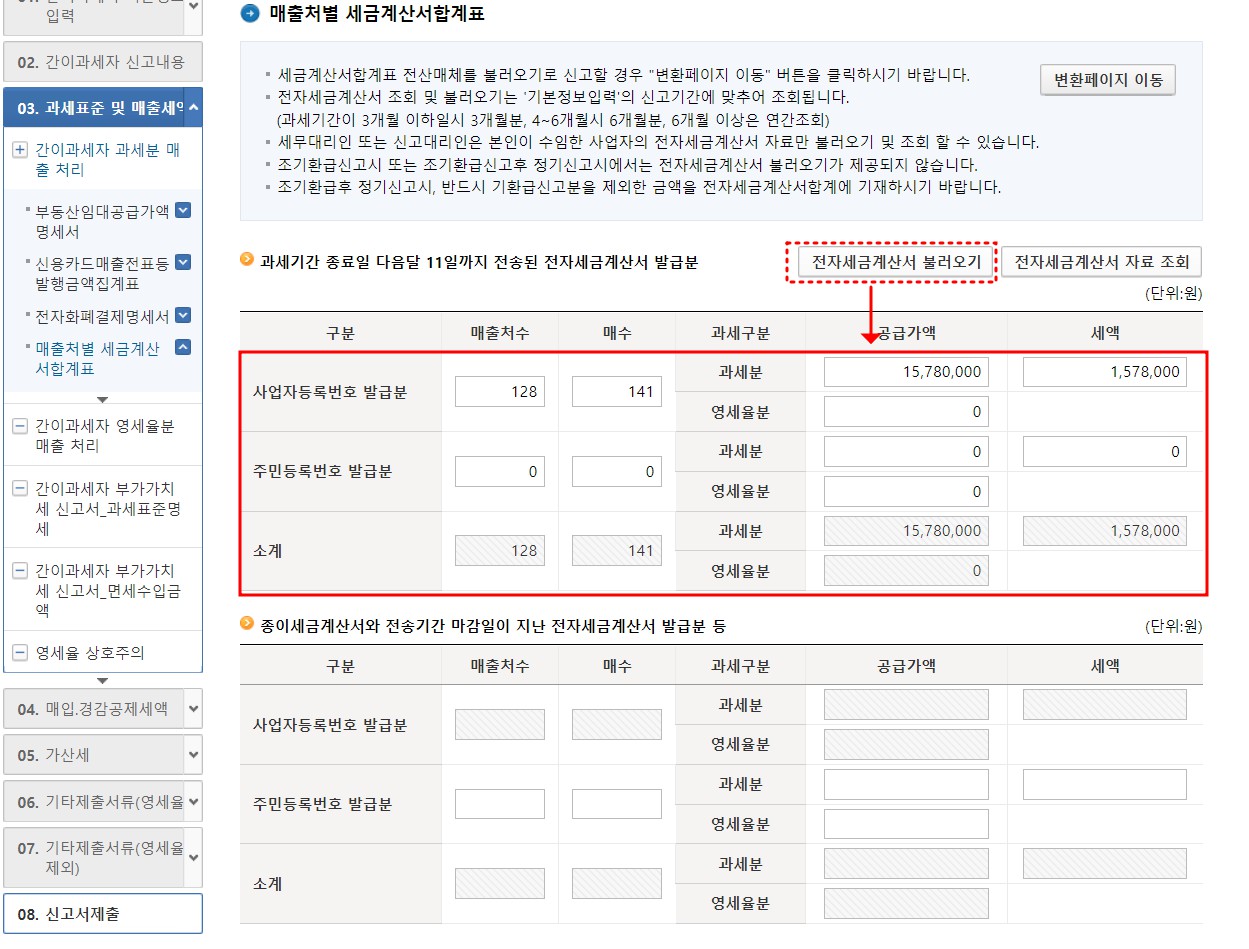Click the 전자세금계산서 불러오기 button
Viewport: 1249px width, 949px height.
pyautogui.click(x=893, y=262)
